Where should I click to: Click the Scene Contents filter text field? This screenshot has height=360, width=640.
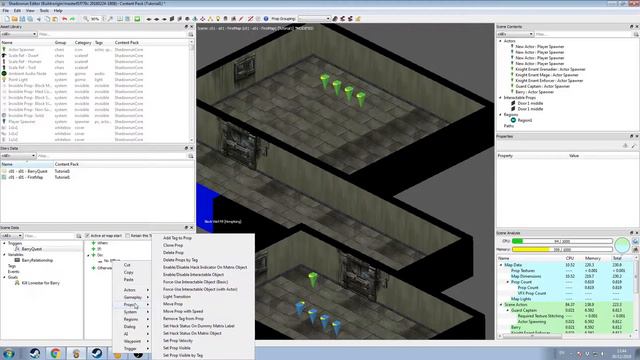coord(584,34)
